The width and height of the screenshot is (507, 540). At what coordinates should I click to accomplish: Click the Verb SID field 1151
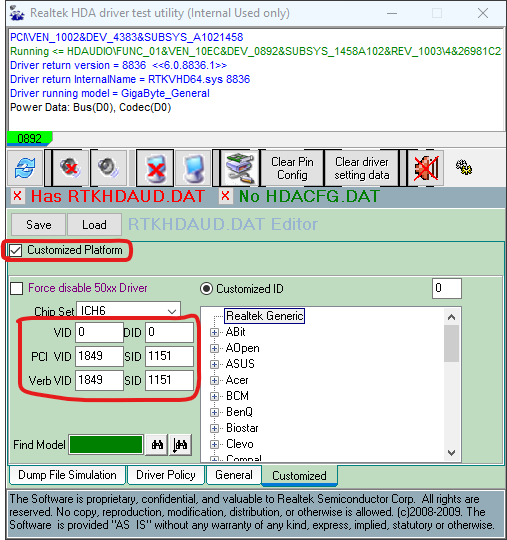[169, 380]
